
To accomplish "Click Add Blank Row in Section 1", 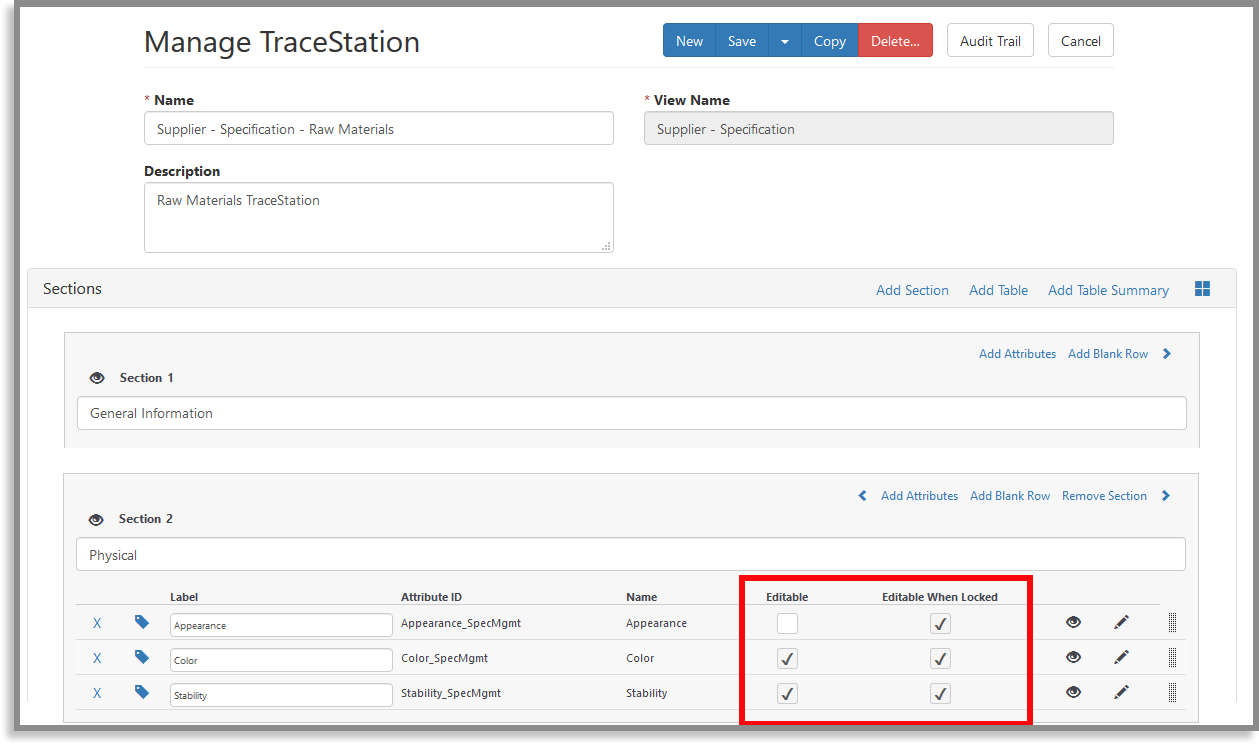I will coord(1108,354).
